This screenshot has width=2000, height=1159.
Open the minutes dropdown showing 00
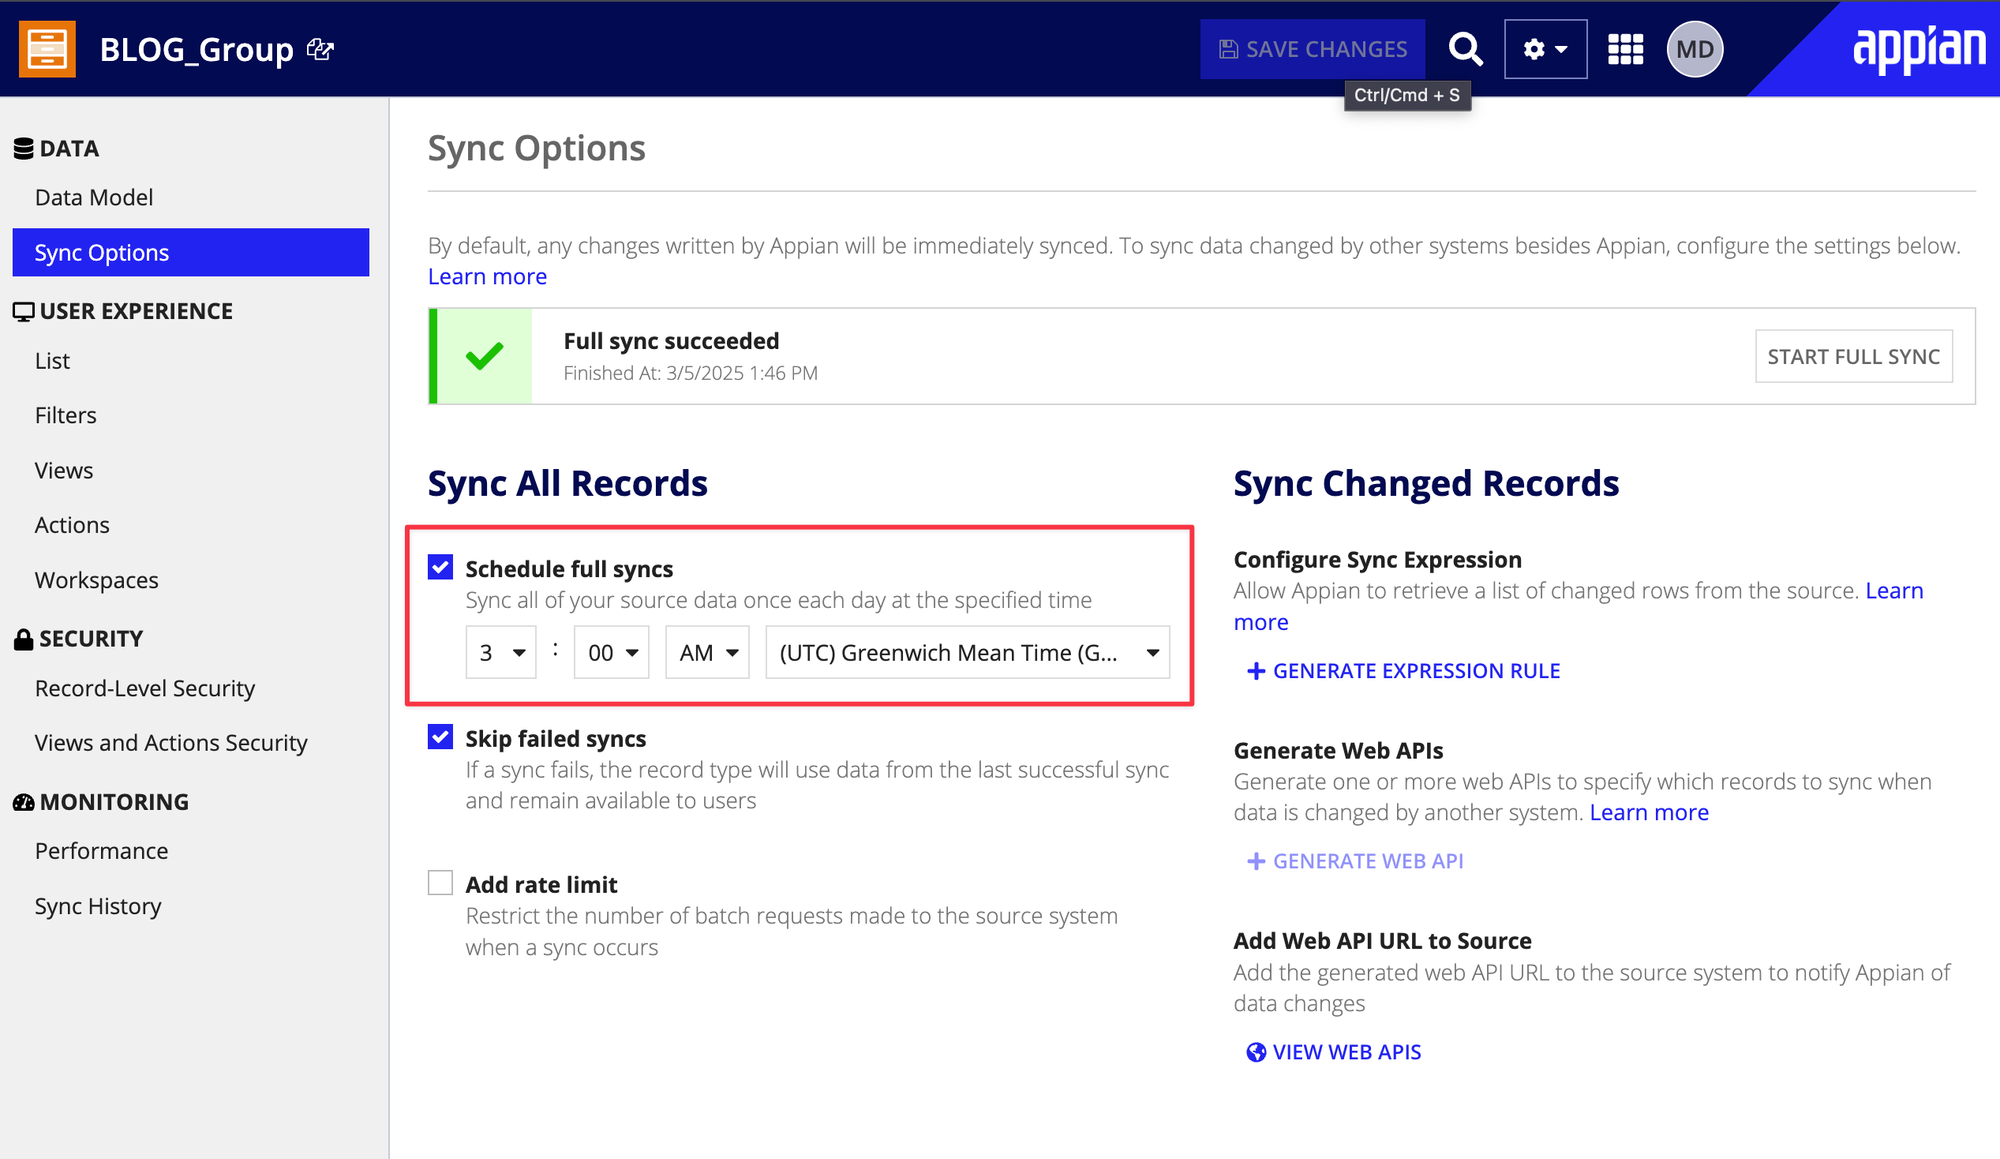click(611, 653)
